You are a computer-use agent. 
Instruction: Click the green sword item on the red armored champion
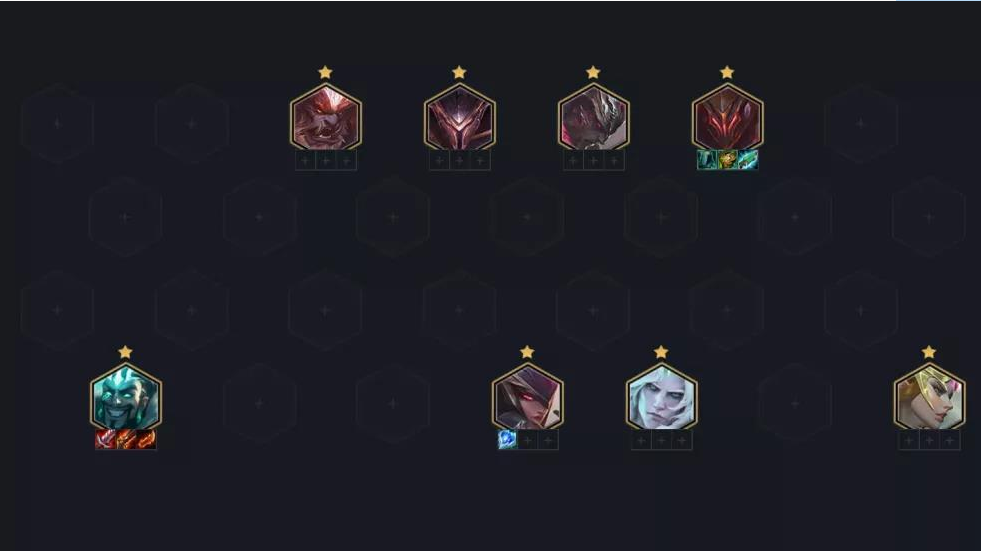[748, 160]
